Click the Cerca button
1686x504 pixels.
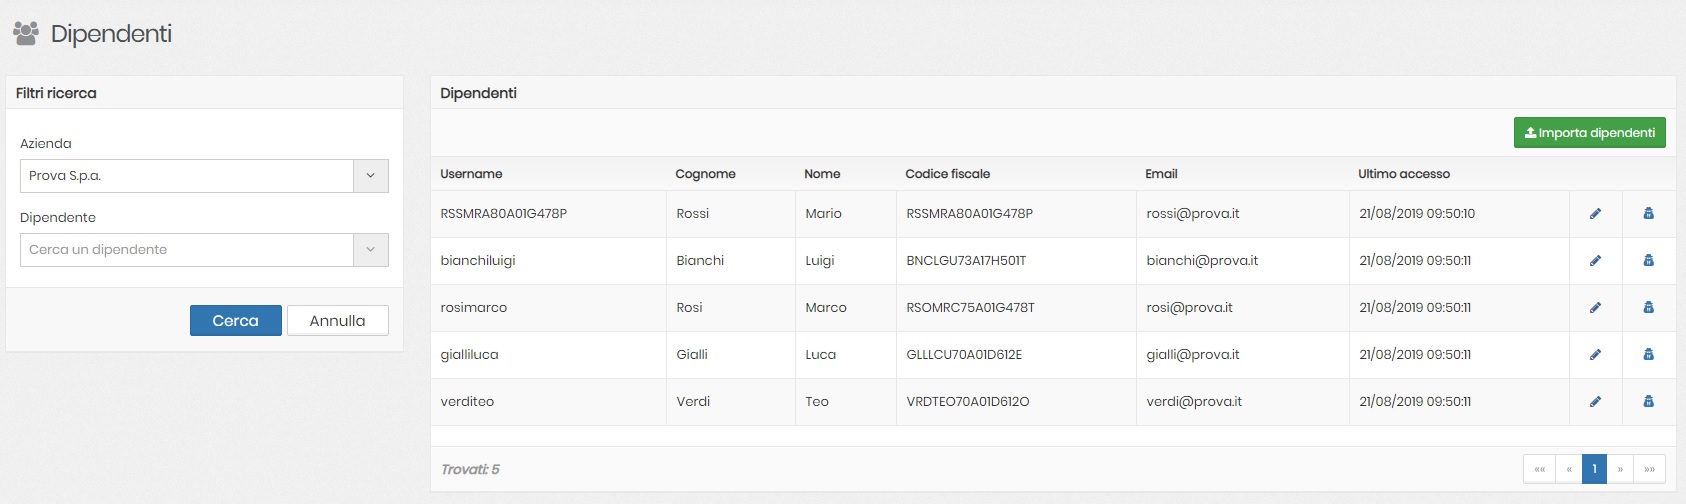[236, 321]
